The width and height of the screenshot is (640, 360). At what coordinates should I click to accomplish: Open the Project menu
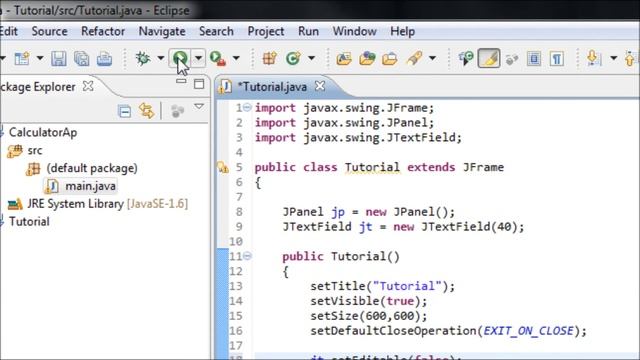coord(266,31)
